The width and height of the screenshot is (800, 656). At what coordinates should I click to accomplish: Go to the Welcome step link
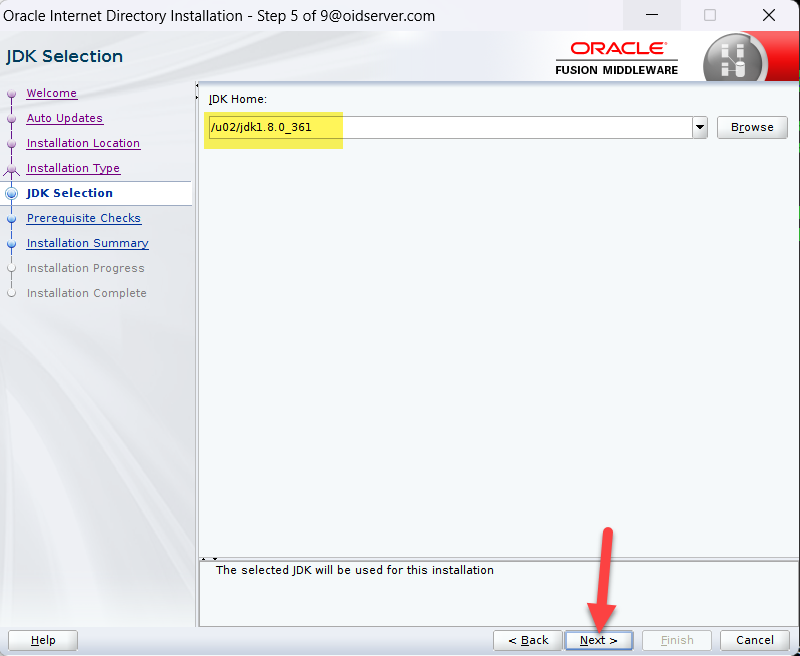pyautogui.click(x=51, y=93)
